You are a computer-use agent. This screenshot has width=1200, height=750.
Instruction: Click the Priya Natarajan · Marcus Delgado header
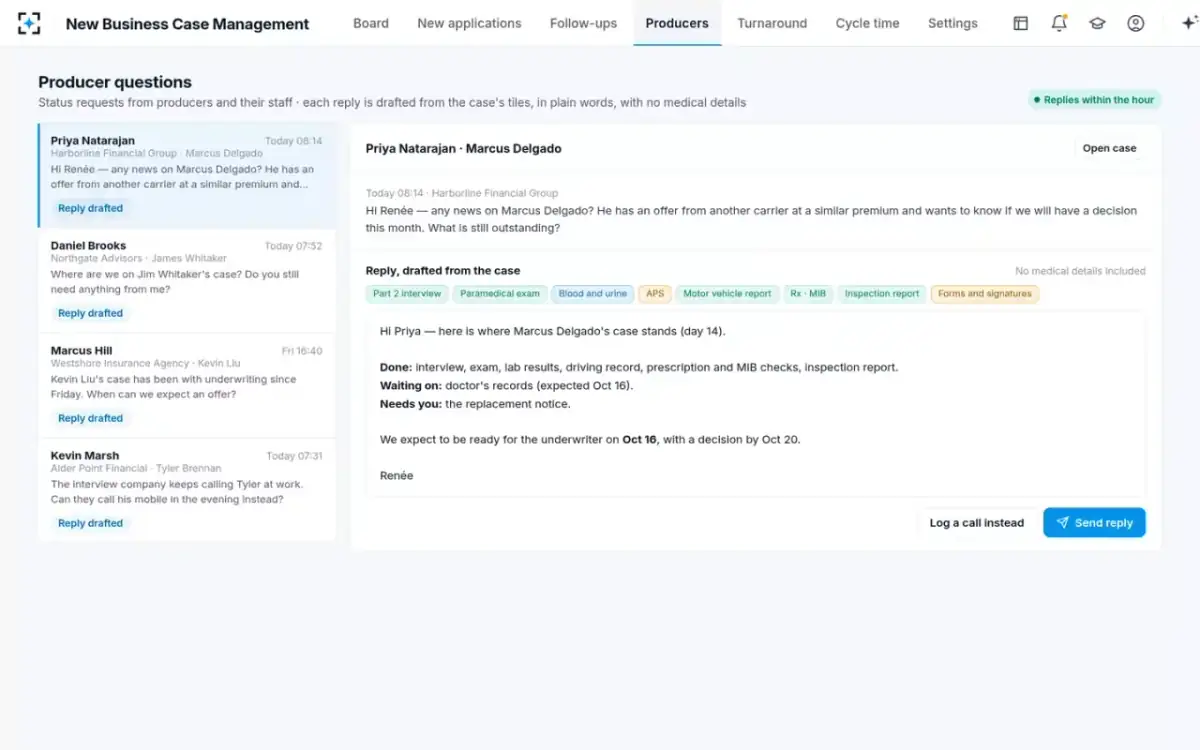(x=463, y=148)
